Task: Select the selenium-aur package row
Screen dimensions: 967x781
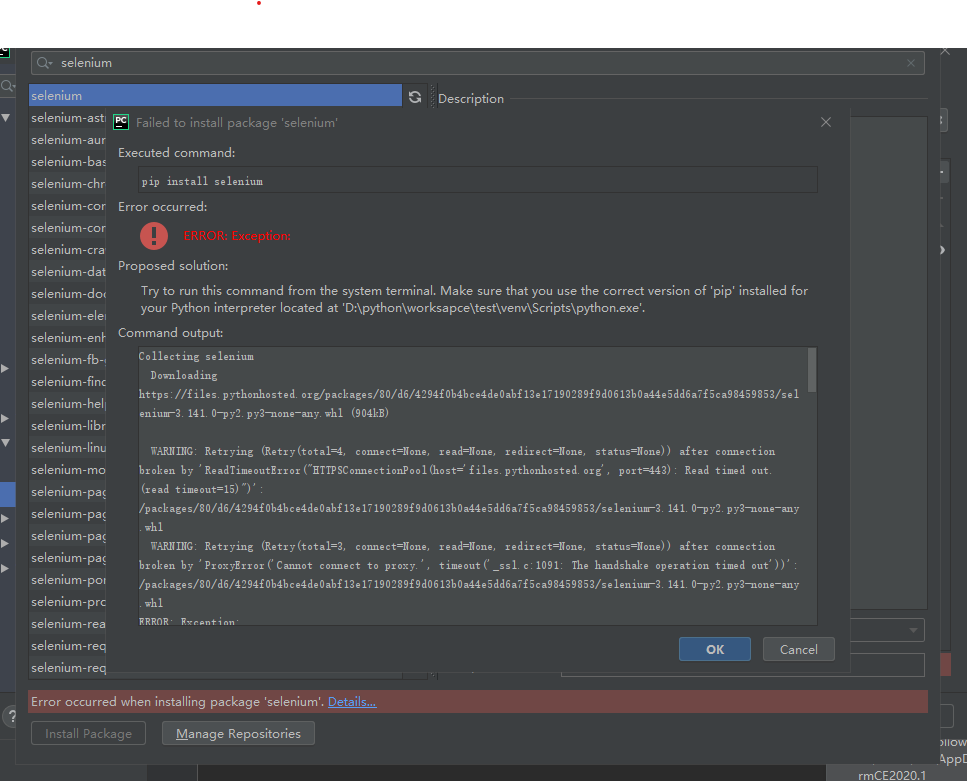Action: pyautogui.click(x=68, y=140)
